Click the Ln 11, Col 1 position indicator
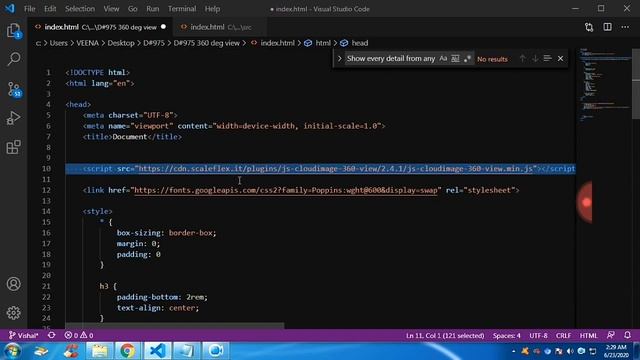 pos(445,336)
